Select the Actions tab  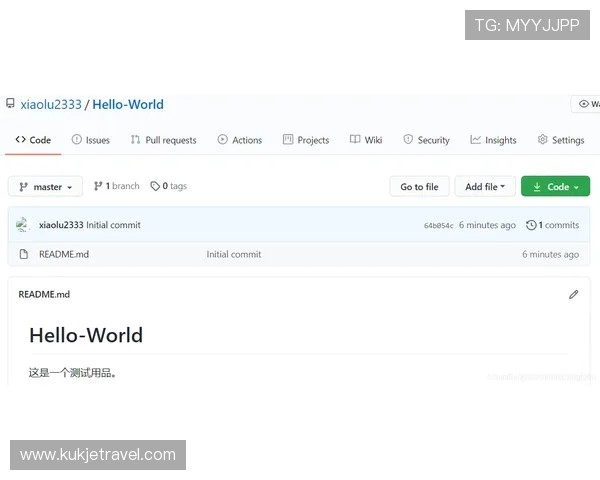(239, 140)
